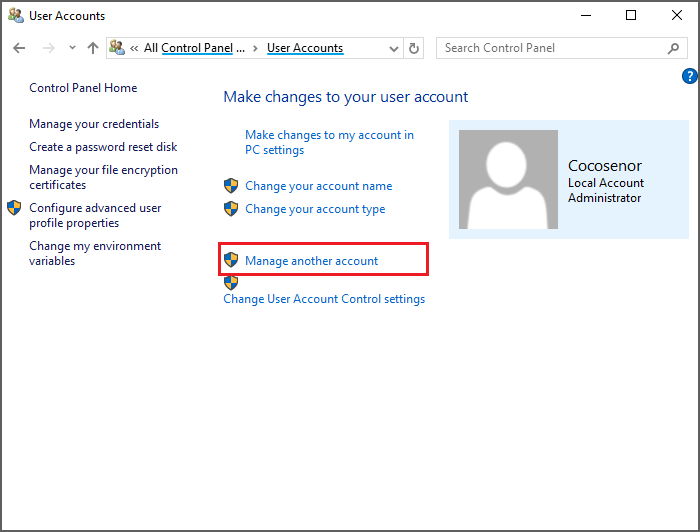Click the Local Account label
Image resolution: width=700 pixels, height=532 pixels.
coord(606,183)
